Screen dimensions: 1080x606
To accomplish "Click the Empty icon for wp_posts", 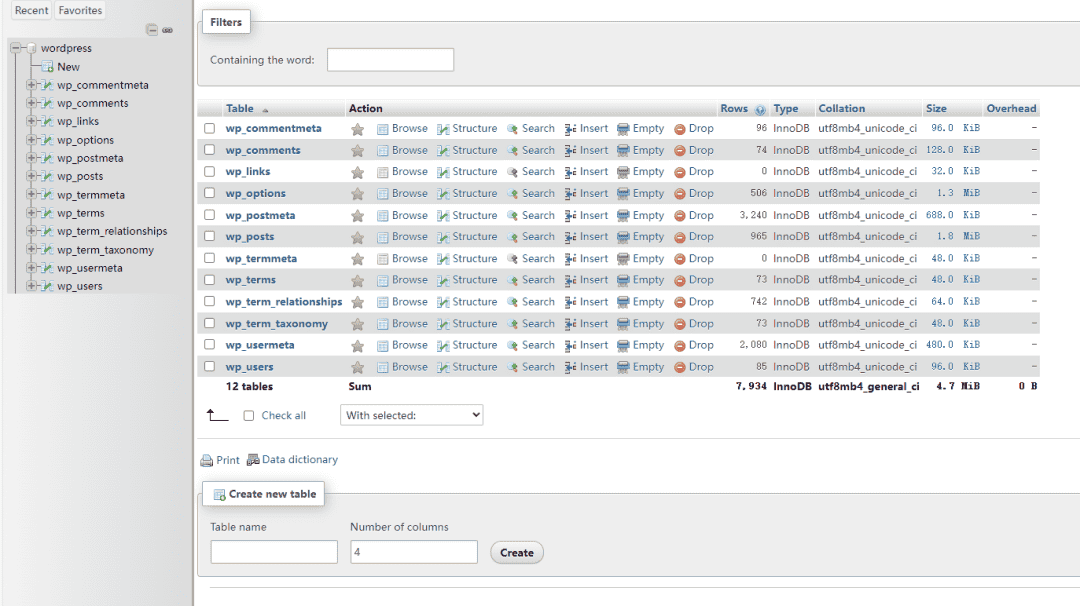I will click(x=623, y=237).
